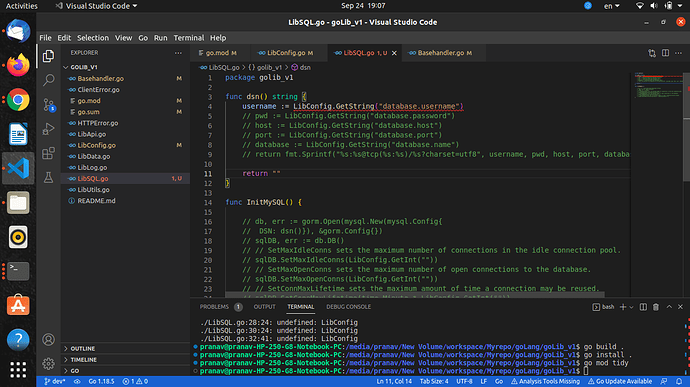Change Tab Size: 4 setting
The height and width of the screenshot is (387, 690).
(x=434, y=381)
